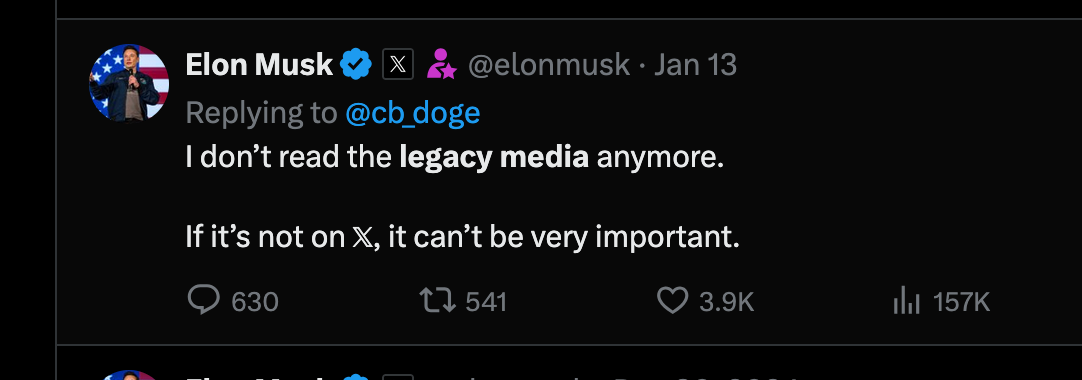This screenshot has height=380, width=1082.
Task: Click the Elon Musk display name
Action: [x=259, y=65]
